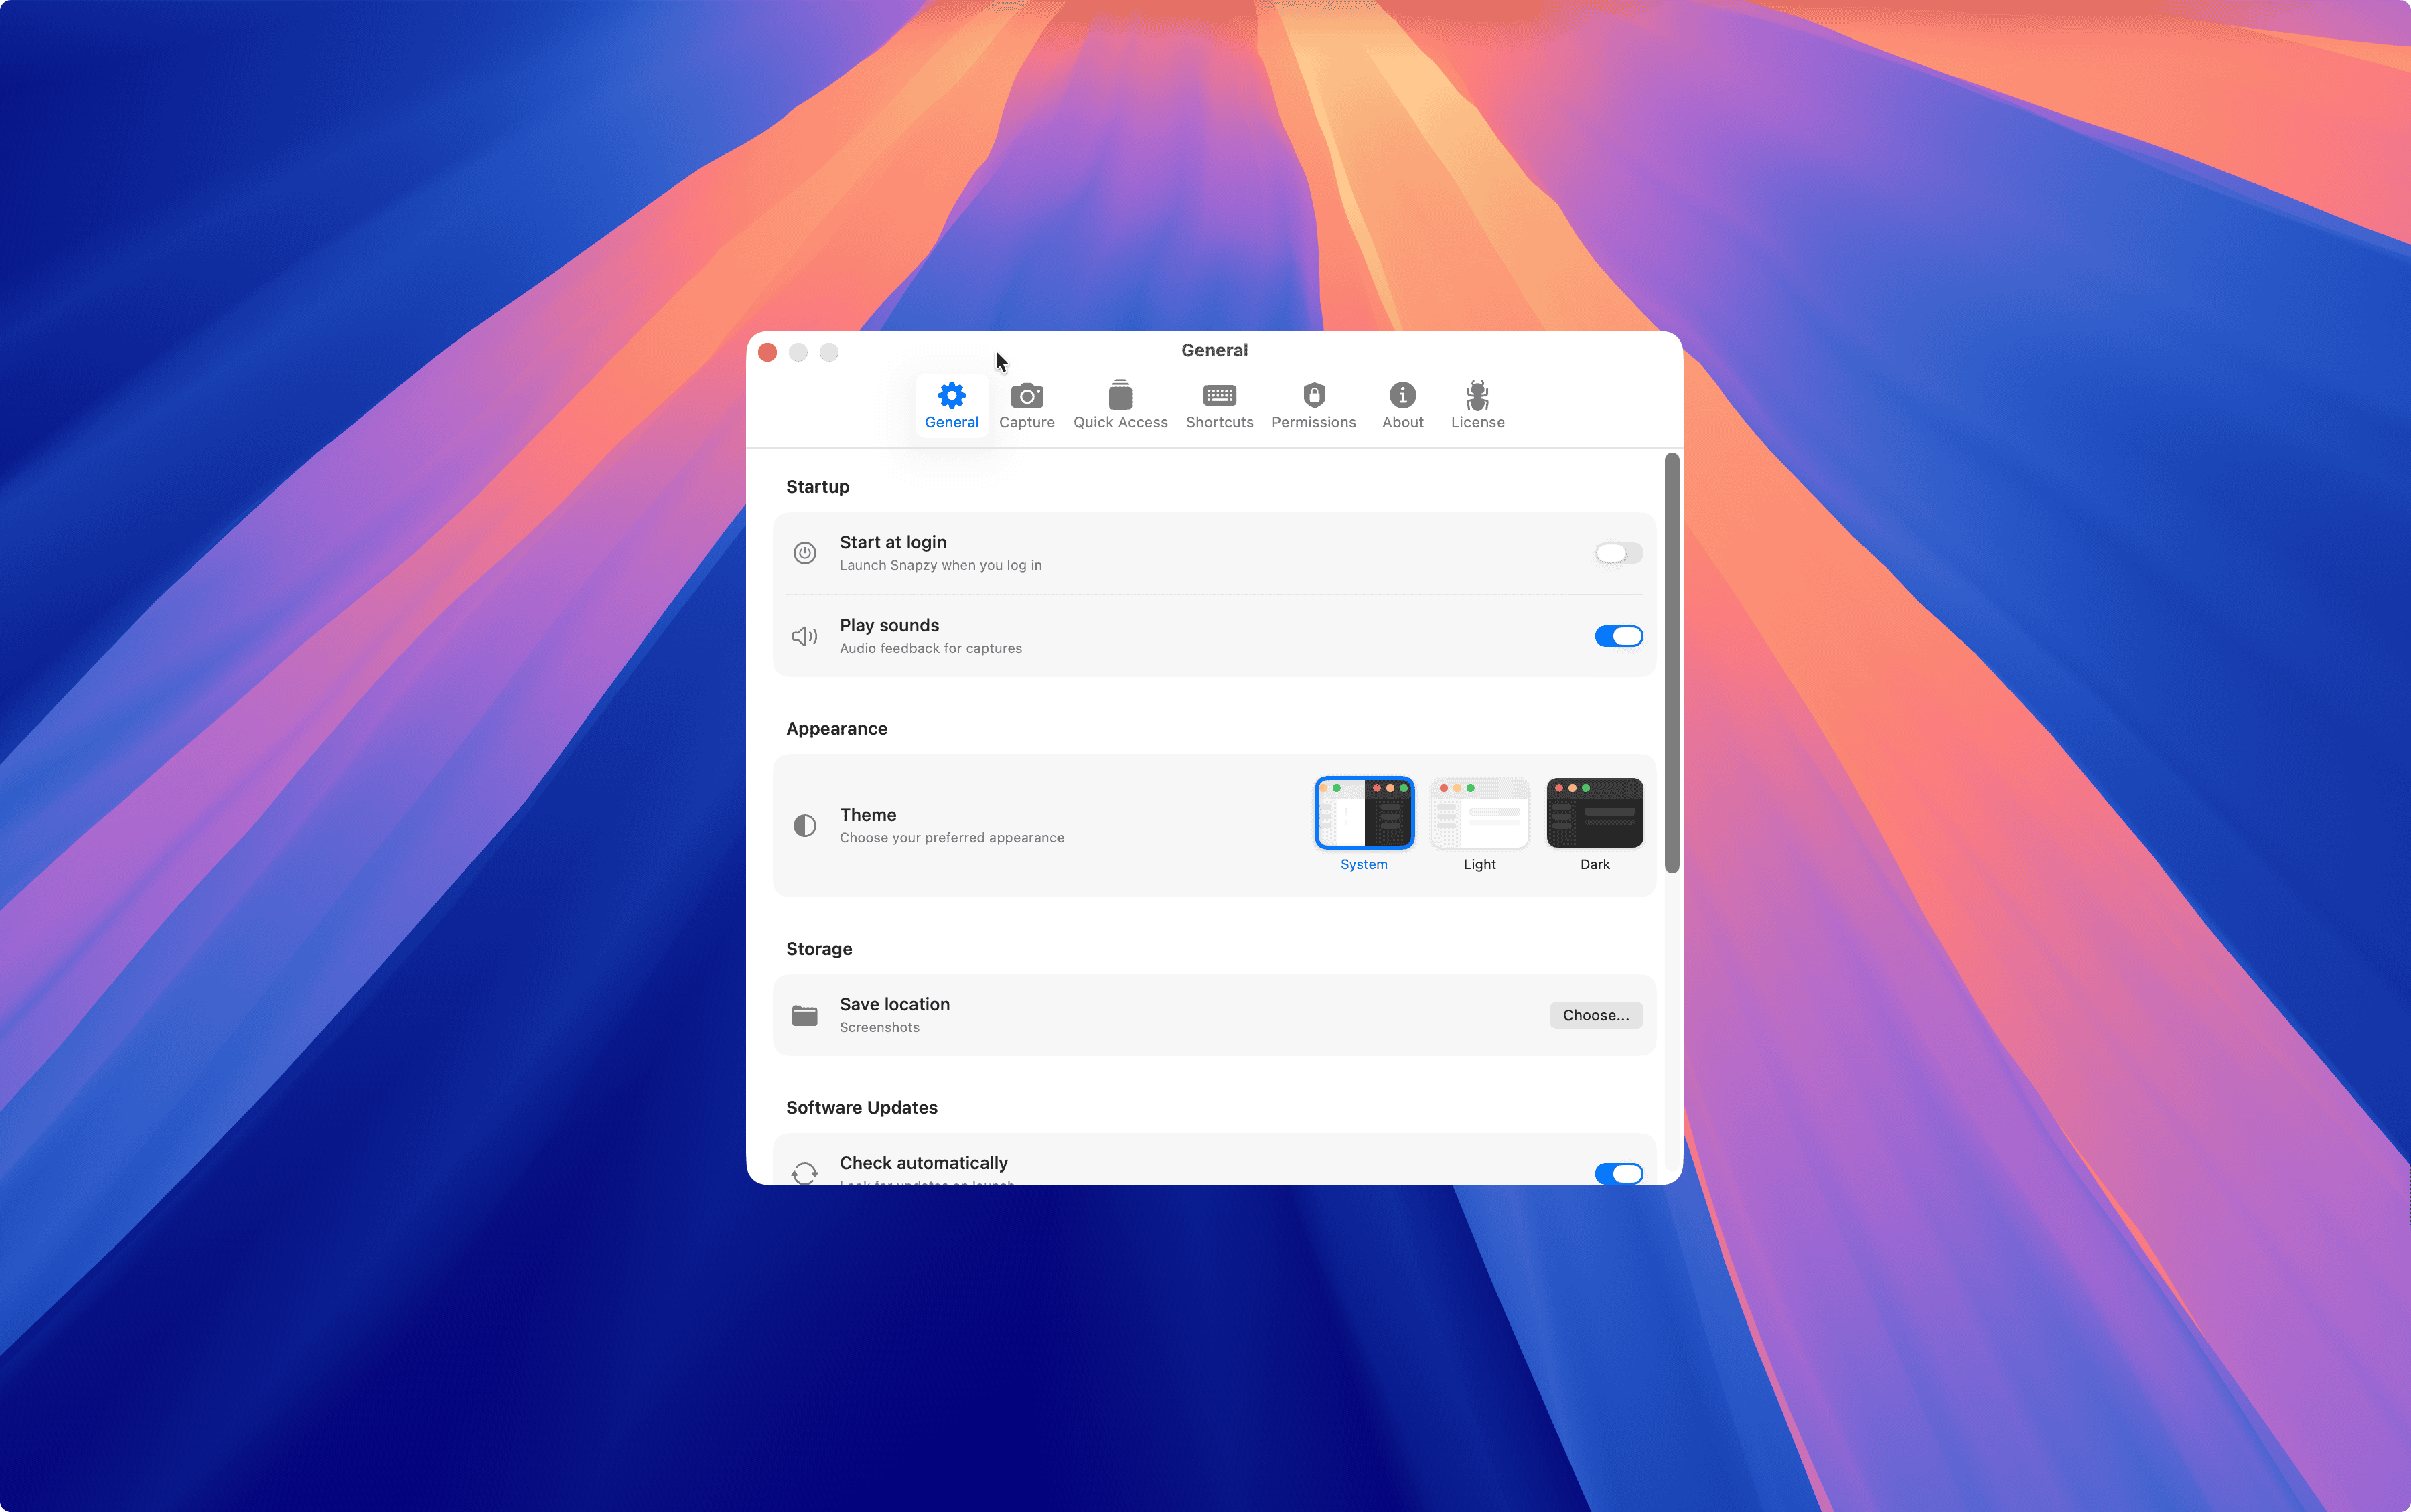Viewport: 2411px width, 1512px height.
Task: Open the Capture camera icon tab
Action: coord(1026,396)
